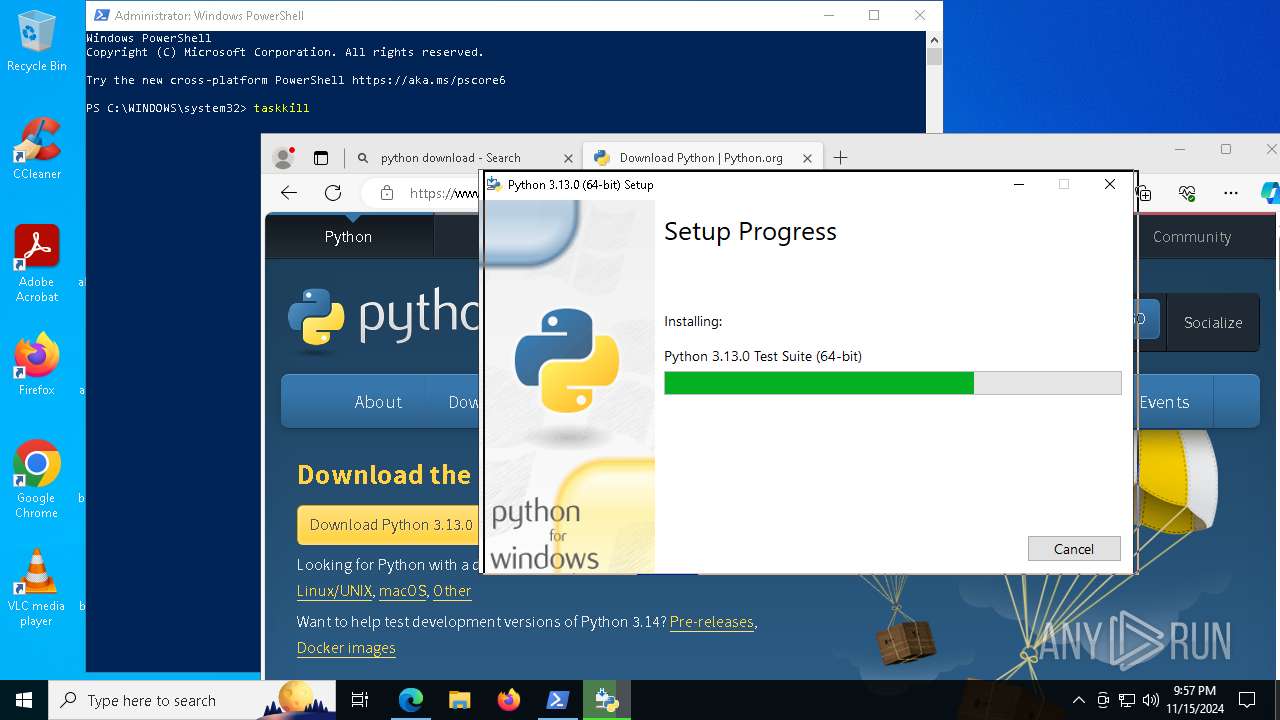Screen dimensions: 1280x720
Task: Open the 9:57 PM clock and calendar
Action: [1194, 700]
